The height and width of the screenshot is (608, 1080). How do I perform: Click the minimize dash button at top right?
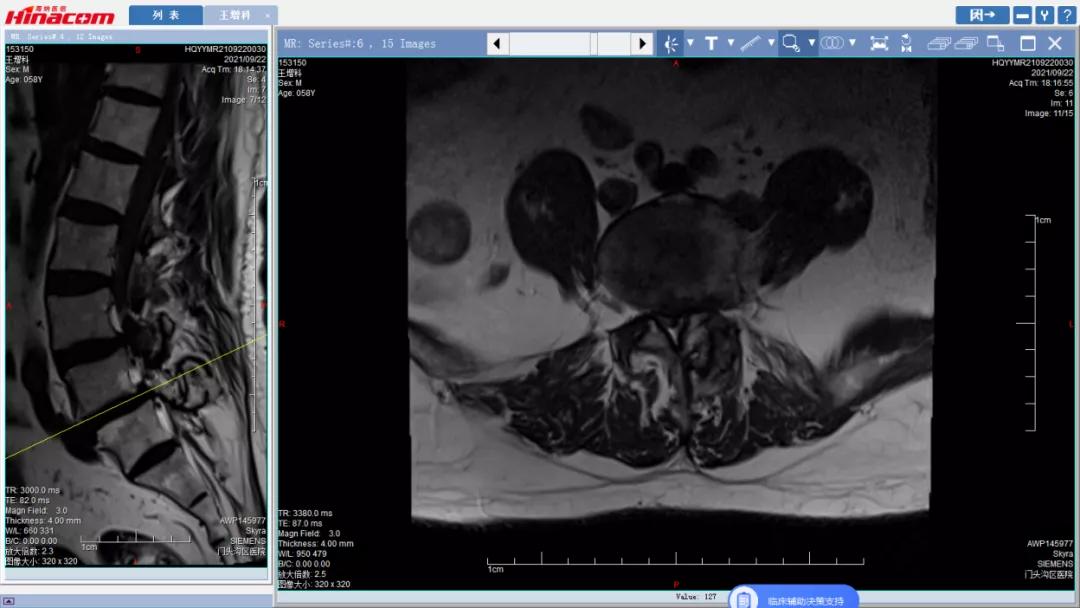1023,14
